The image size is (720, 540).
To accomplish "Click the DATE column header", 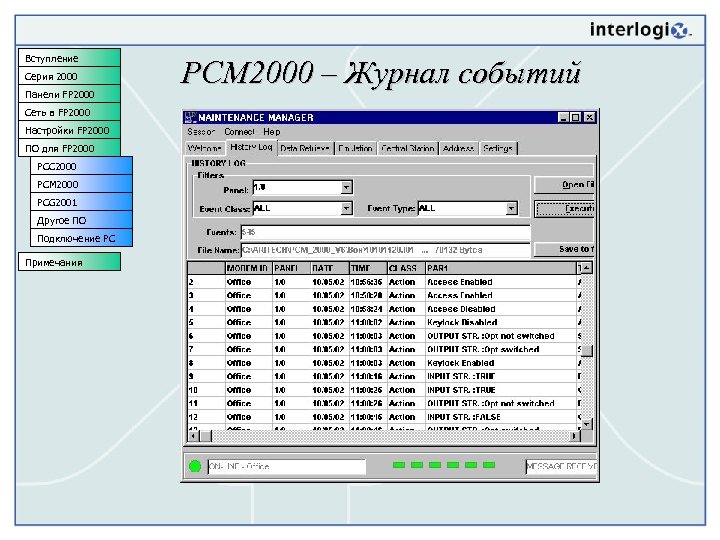I will tap(330, 268).
